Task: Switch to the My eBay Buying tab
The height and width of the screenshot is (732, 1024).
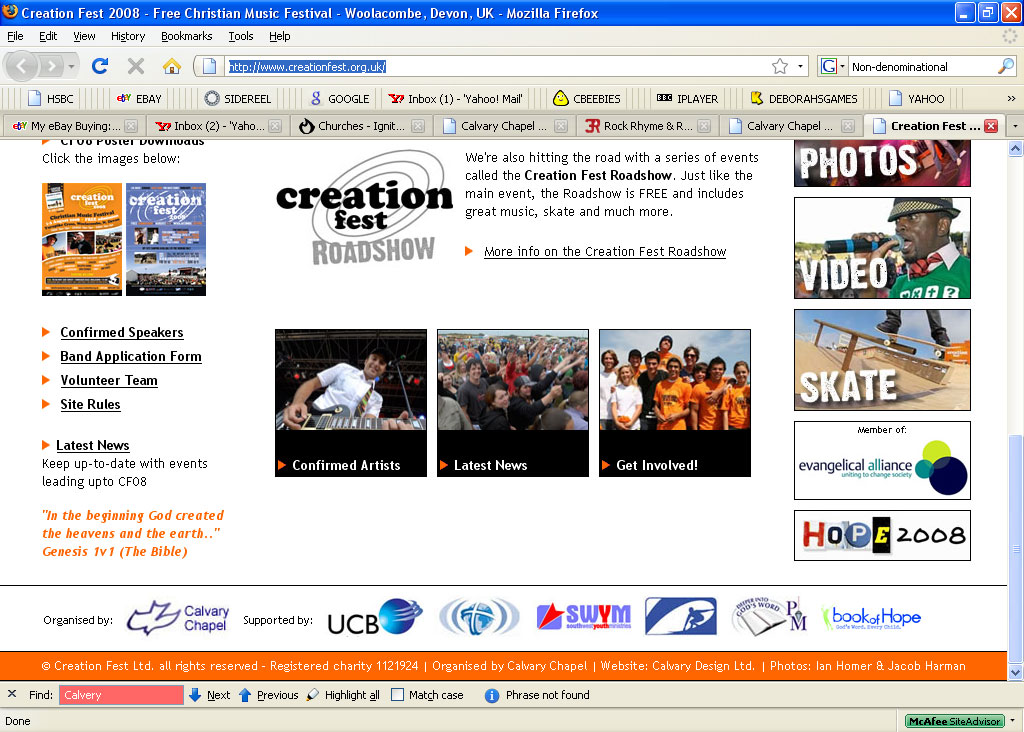Action: pyautogui.click(x=73, y=126)
